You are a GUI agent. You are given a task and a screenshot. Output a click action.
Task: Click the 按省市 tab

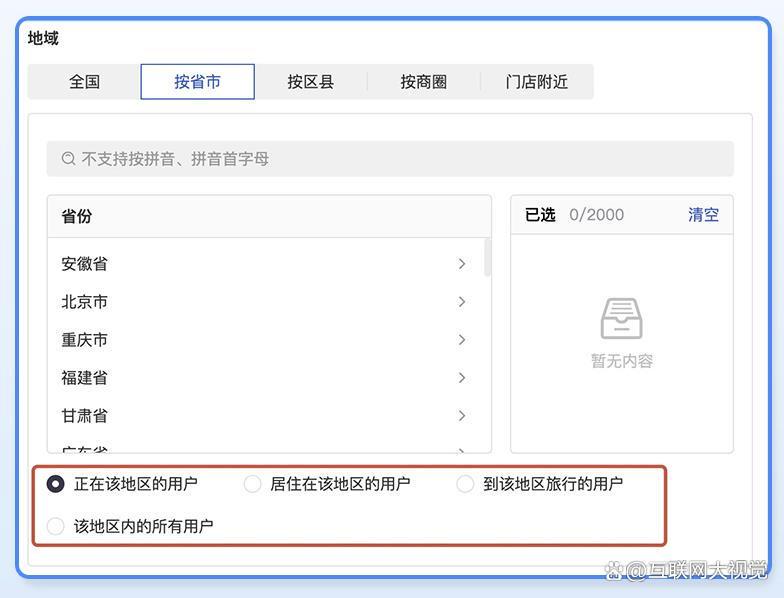[x=197, y=82]
